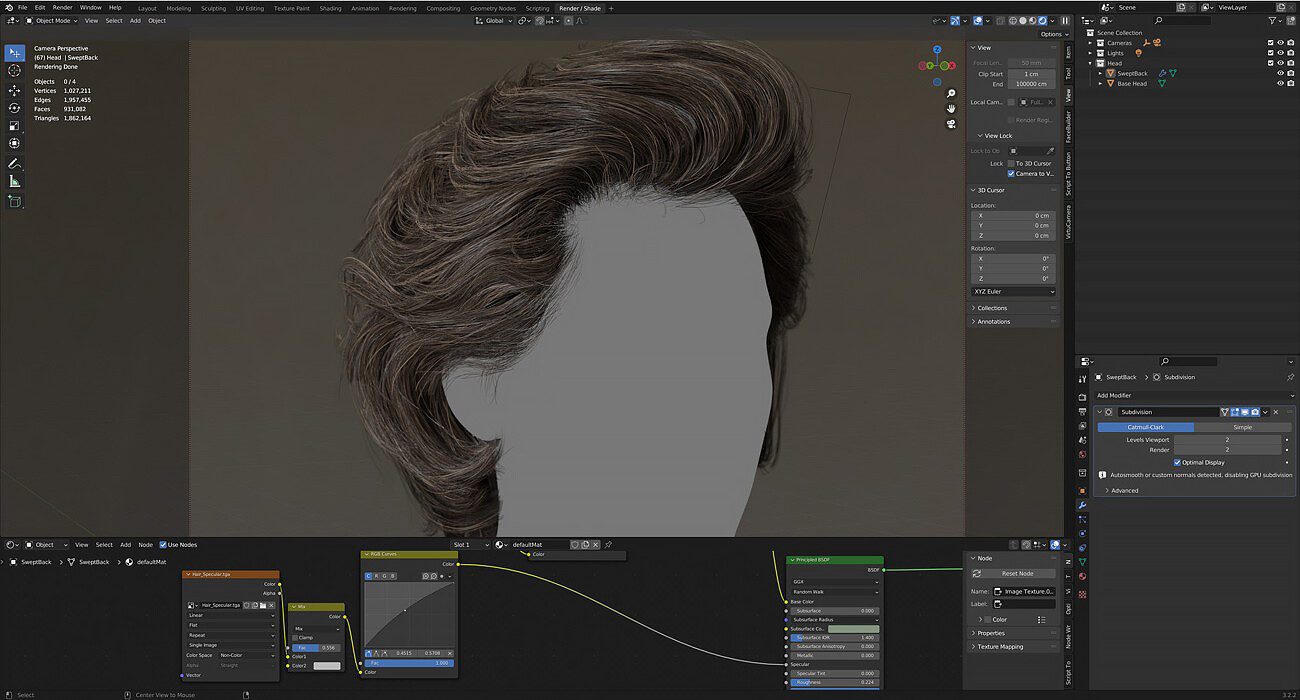Select the Select Box tool
Viewport: 1300px width, 700px height.
click(x=14, y=52)
